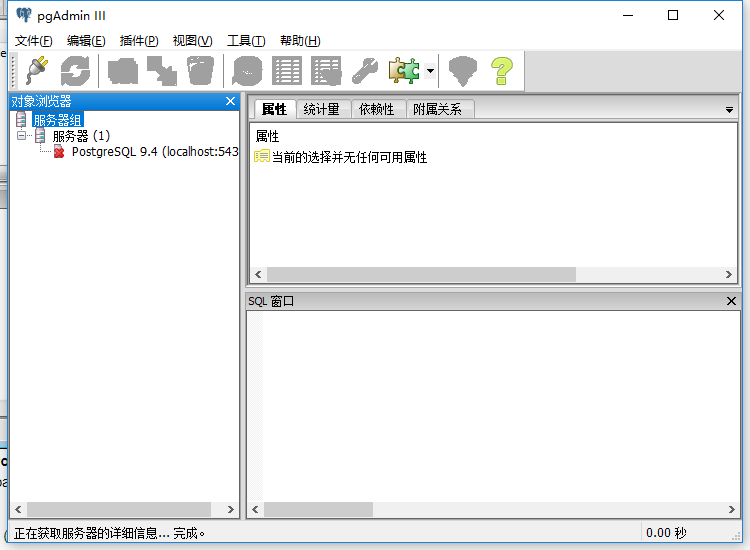Click the object properties toolbar icon
750x550 pixels.
coord(123,71)
